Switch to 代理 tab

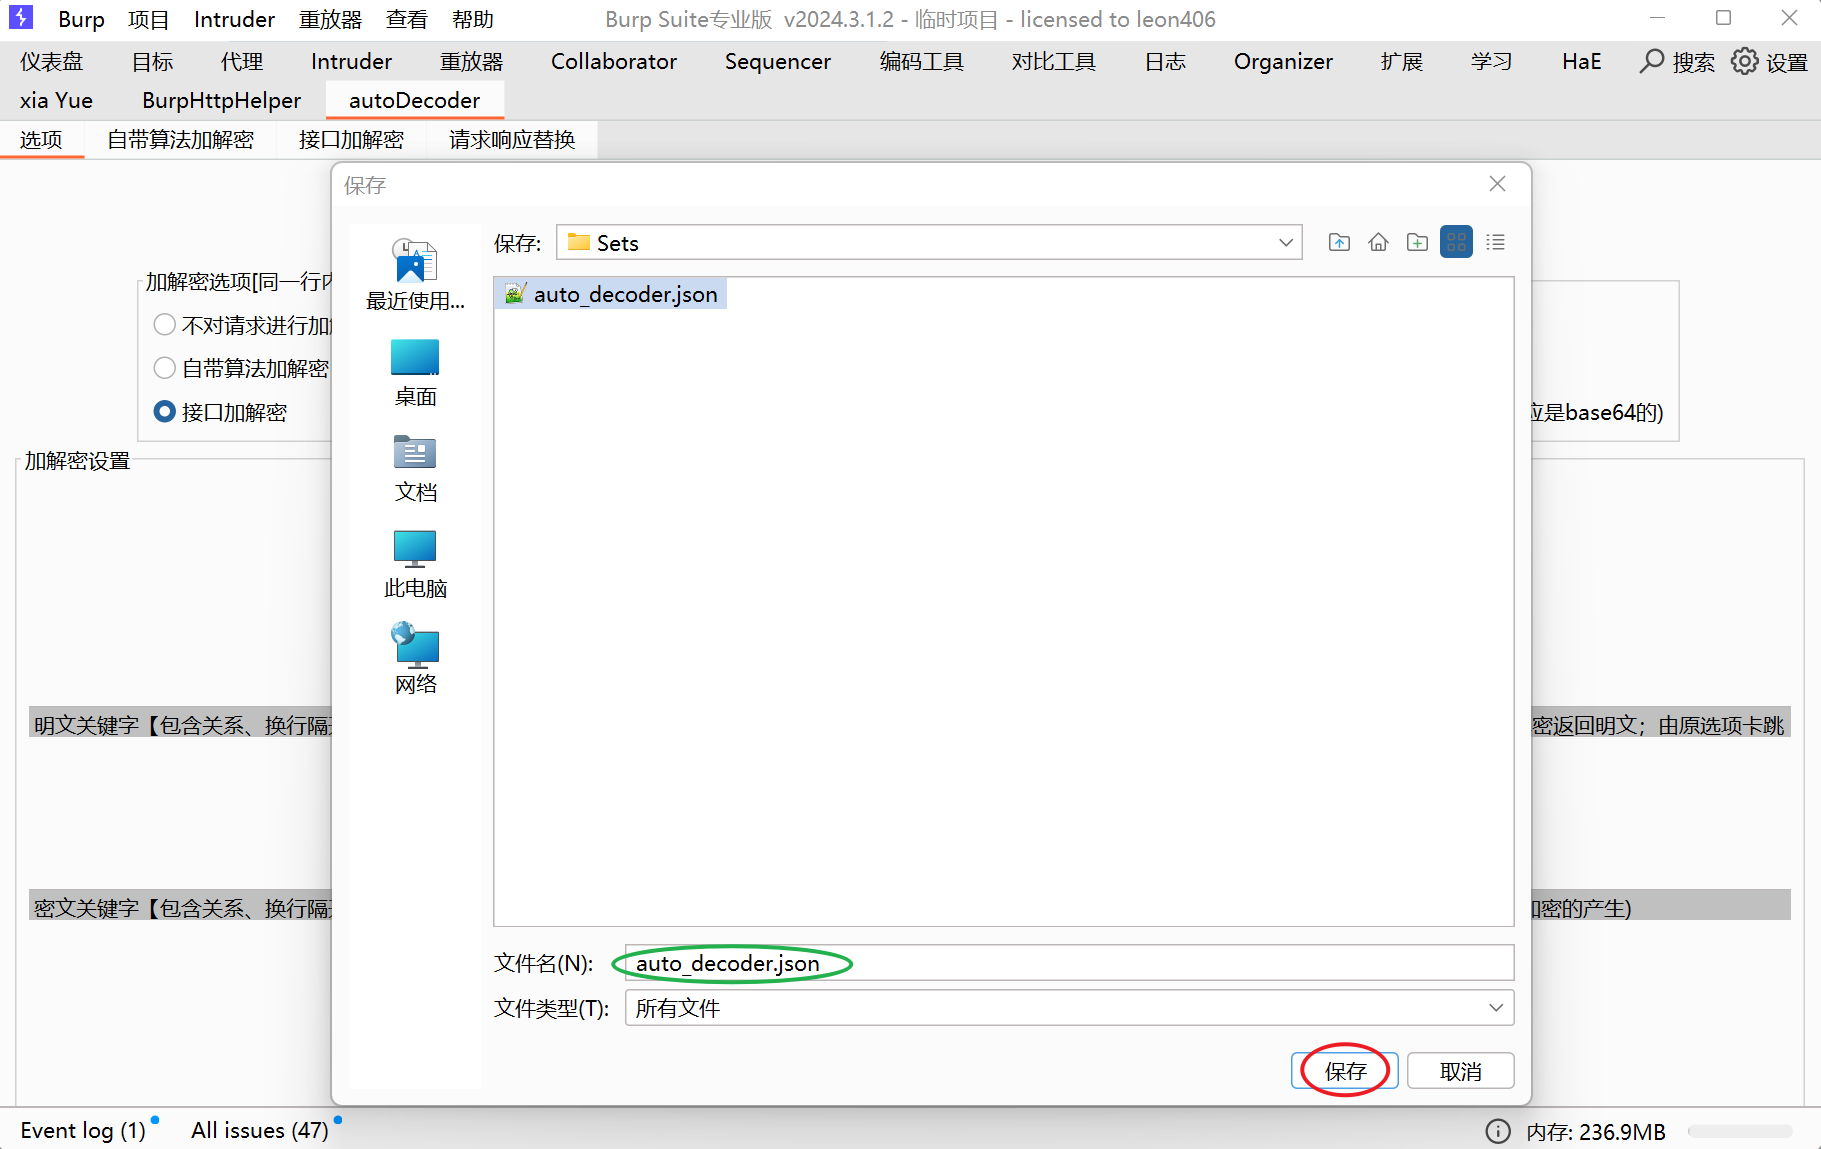[242, 62]
